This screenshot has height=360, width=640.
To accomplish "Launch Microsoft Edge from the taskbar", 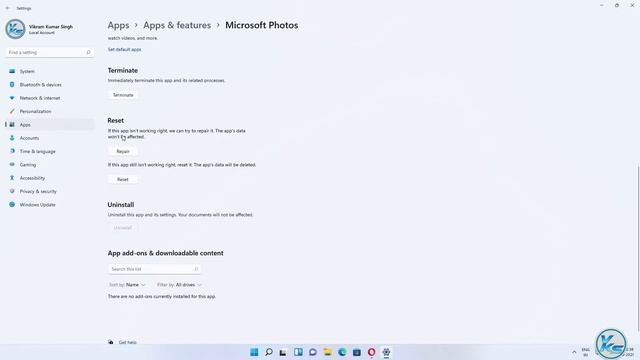I will 342,352.
